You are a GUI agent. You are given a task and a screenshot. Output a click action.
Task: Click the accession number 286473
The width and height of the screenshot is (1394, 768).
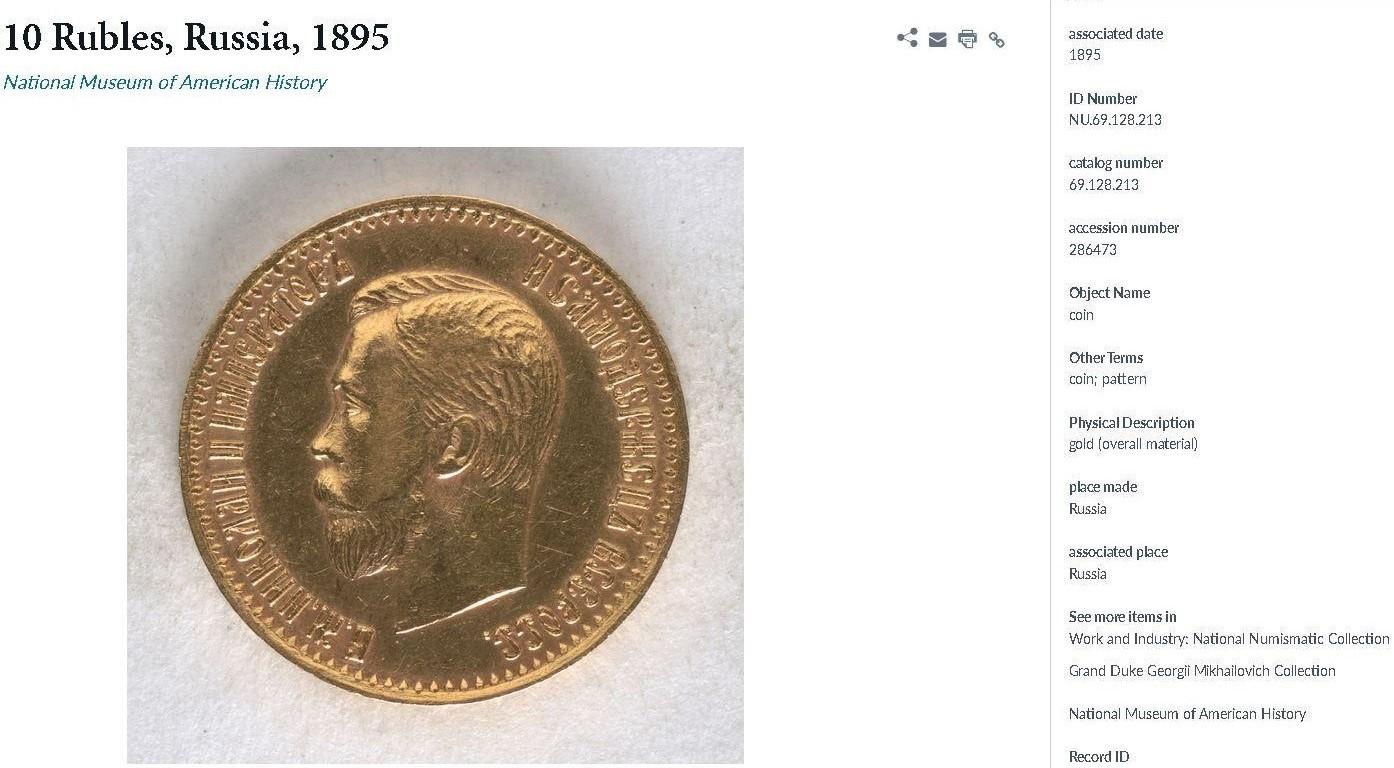tap(1093, 250)
